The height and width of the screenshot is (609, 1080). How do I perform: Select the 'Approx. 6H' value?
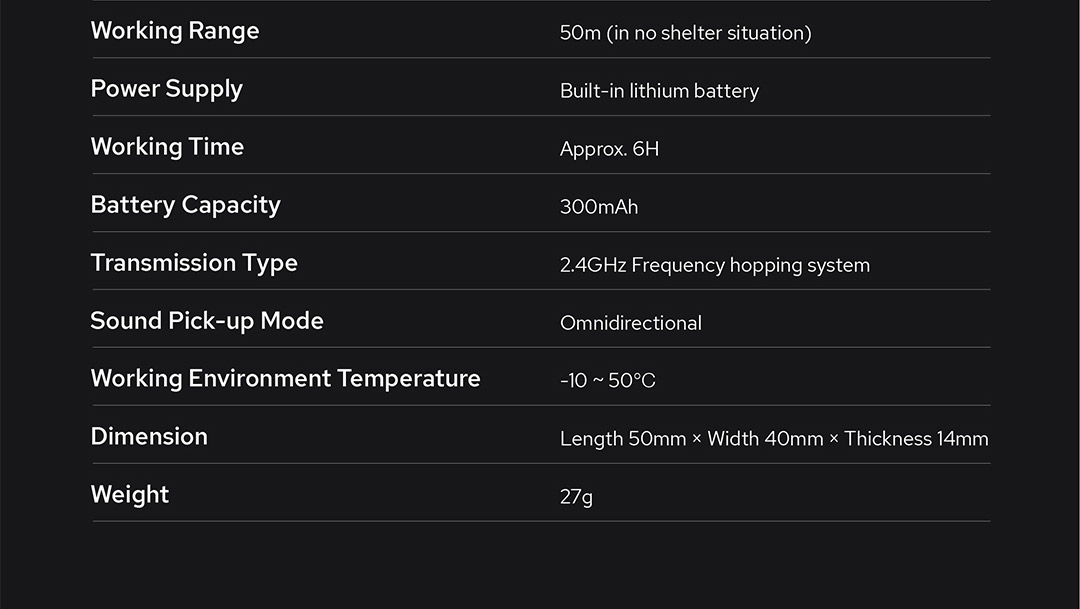tap(609, 149)
